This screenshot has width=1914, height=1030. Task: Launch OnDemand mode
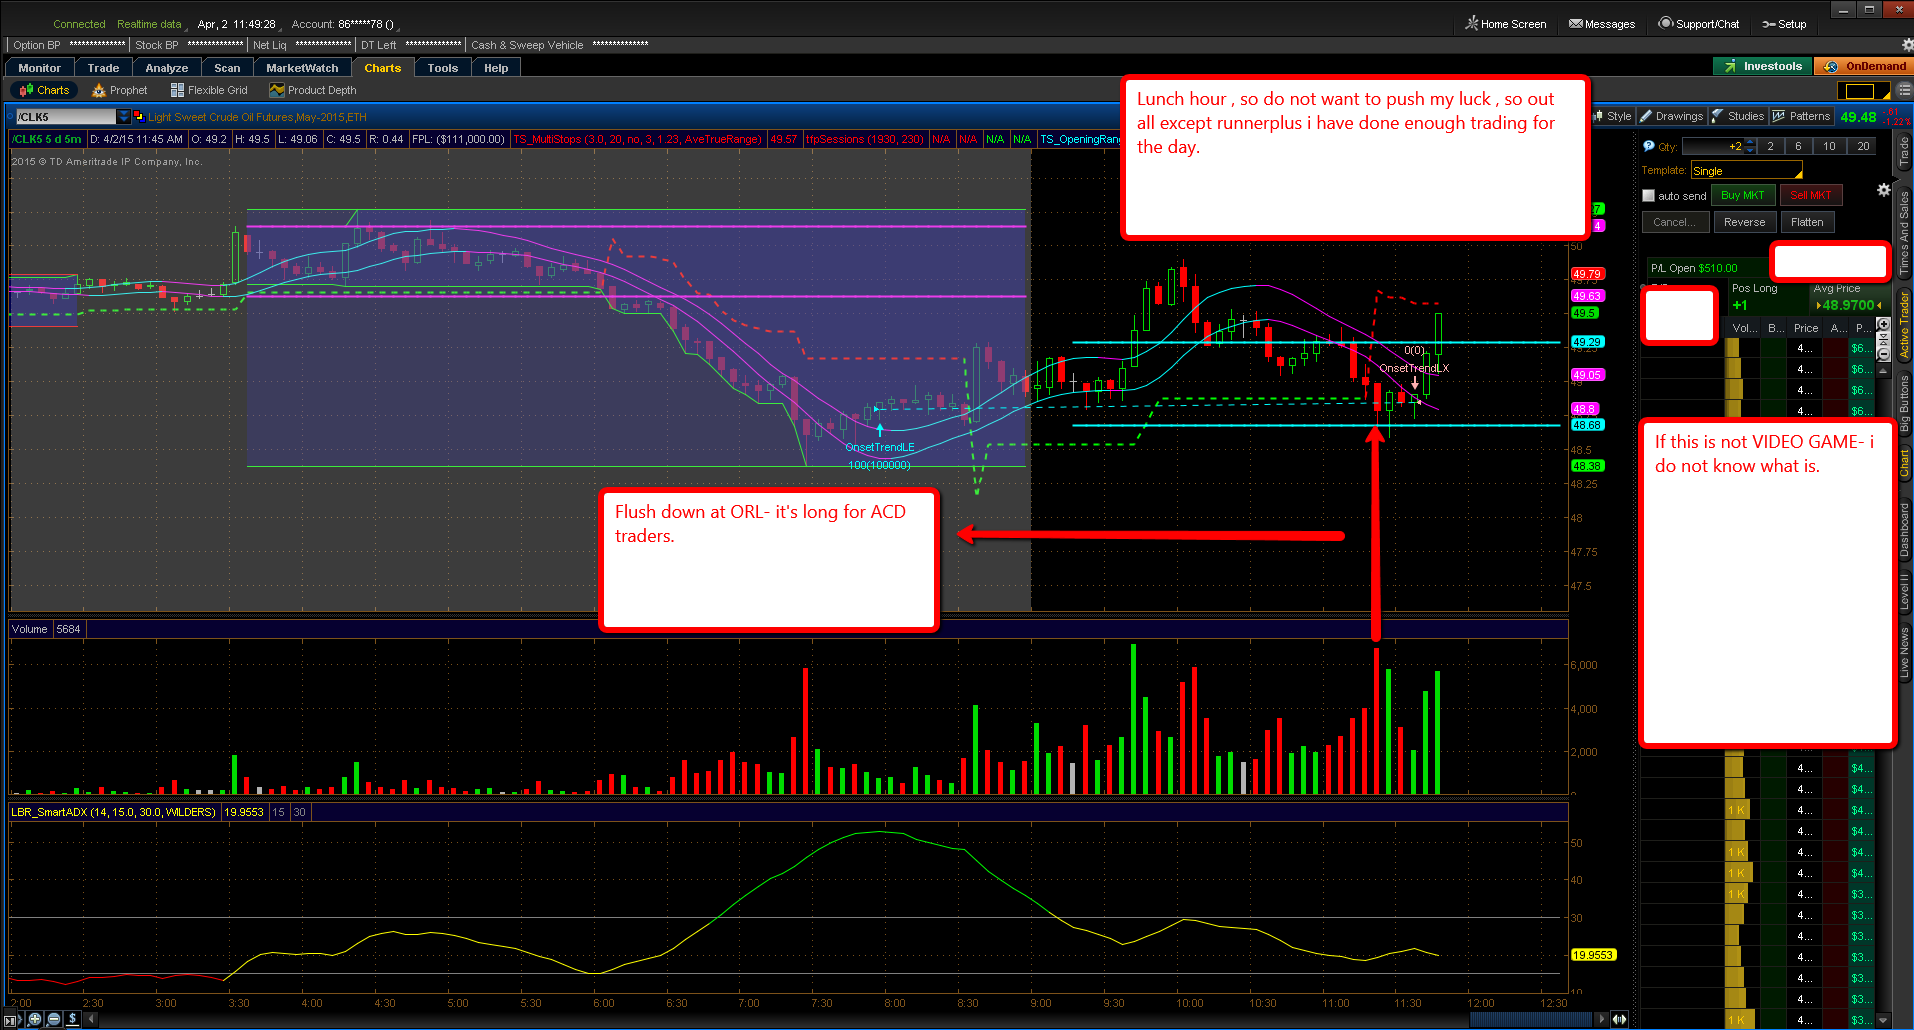pos(1865,66)
